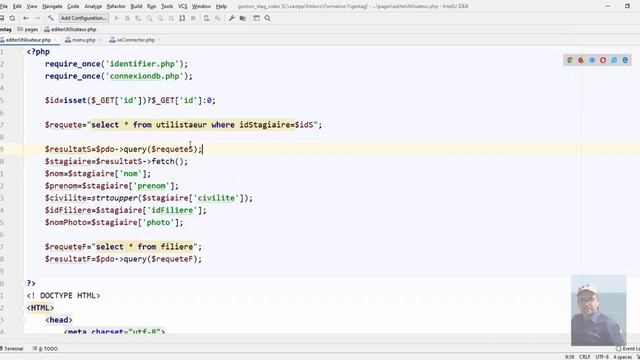Click the $requete select query line
Image resolution: width=640 pixels, height=360 pixels.
(x=183, y=125)
